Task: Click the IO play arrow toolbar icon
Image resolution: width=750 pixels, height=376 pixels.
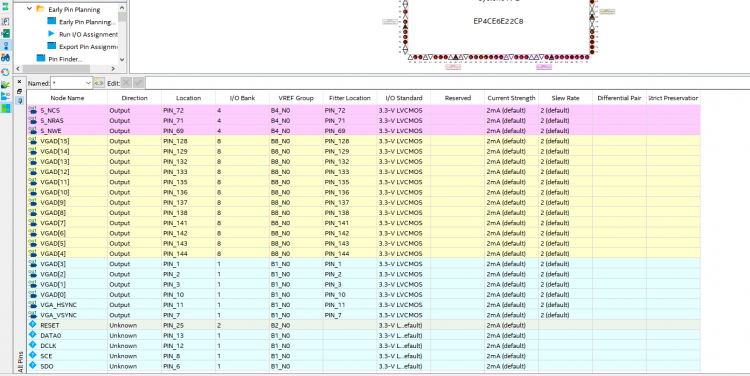Action: [5, 96]
